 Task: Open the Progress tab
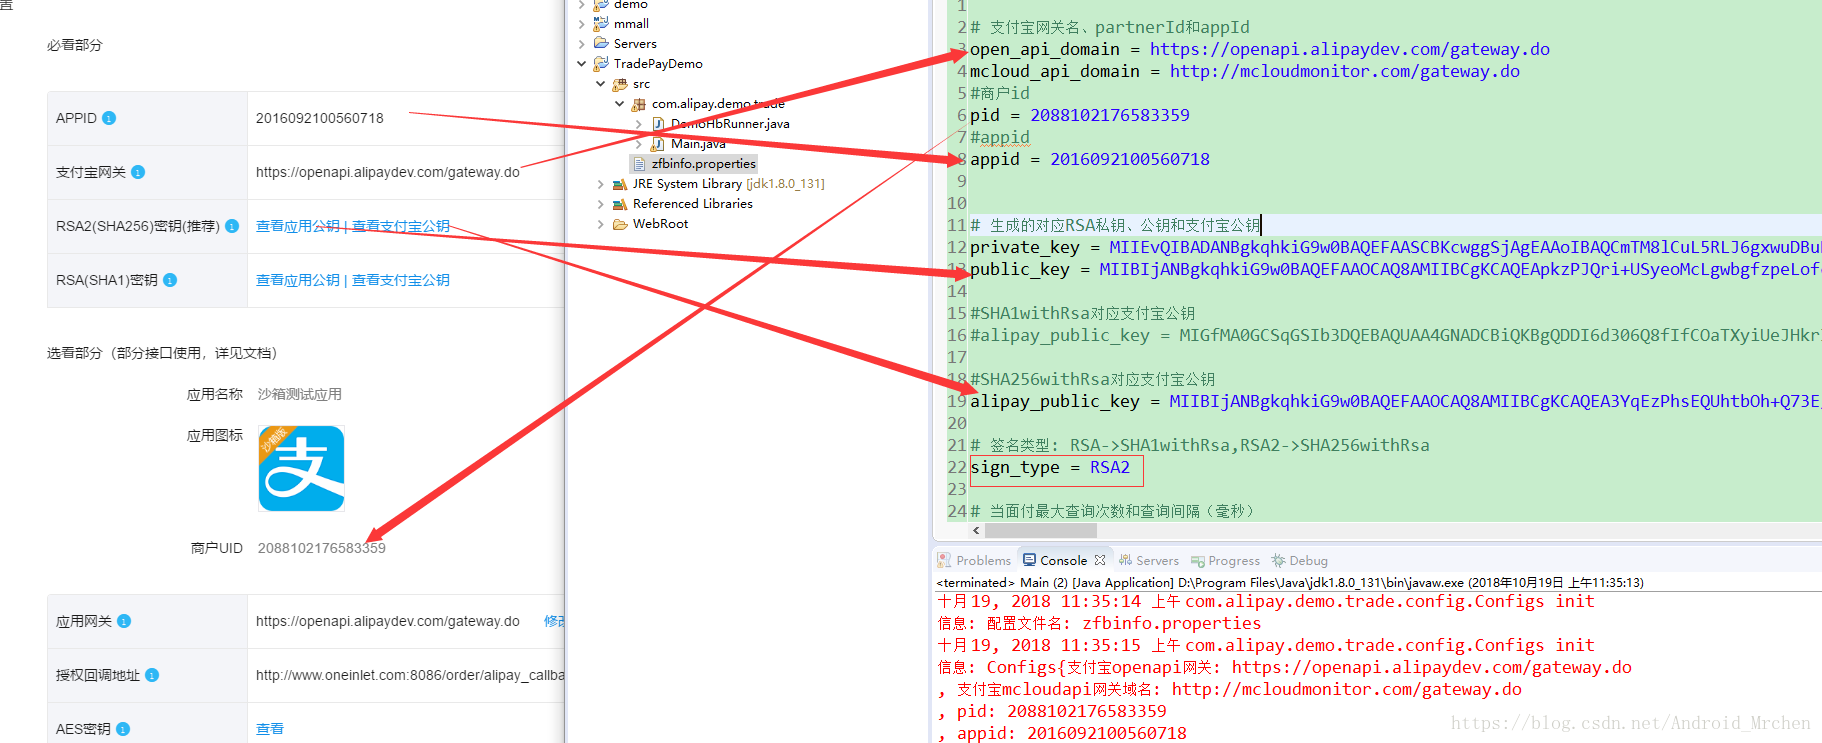click(1225, 560)
